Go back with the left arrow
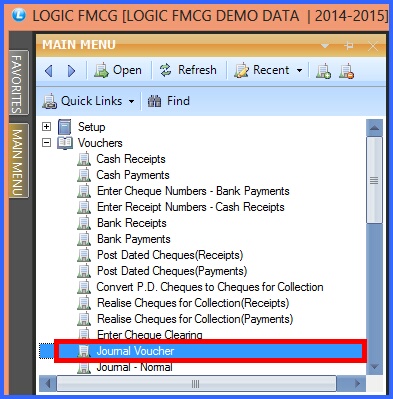Viewport: 393px width, 399px height. pos(49,71)
